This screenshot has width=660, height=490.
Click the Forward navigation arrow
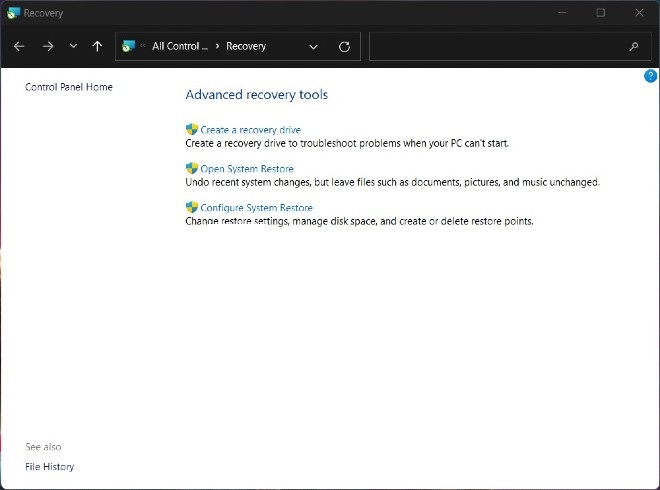pos(48,46)
